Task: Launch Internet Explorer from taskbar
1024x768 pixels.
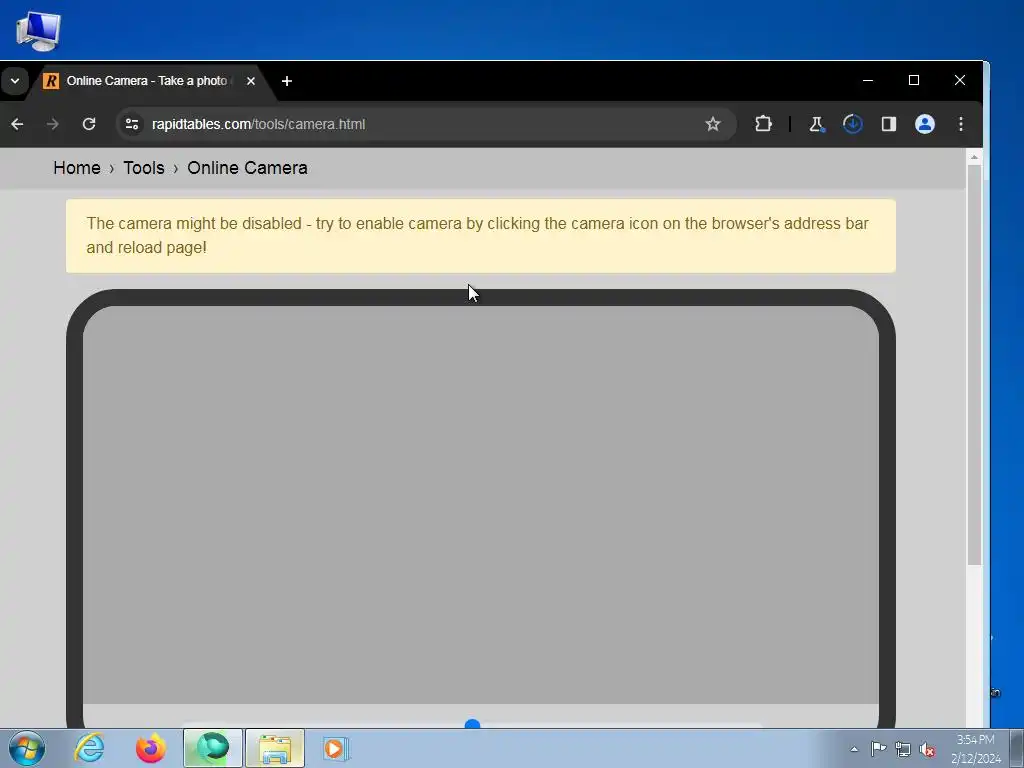Action: [89, 748]
